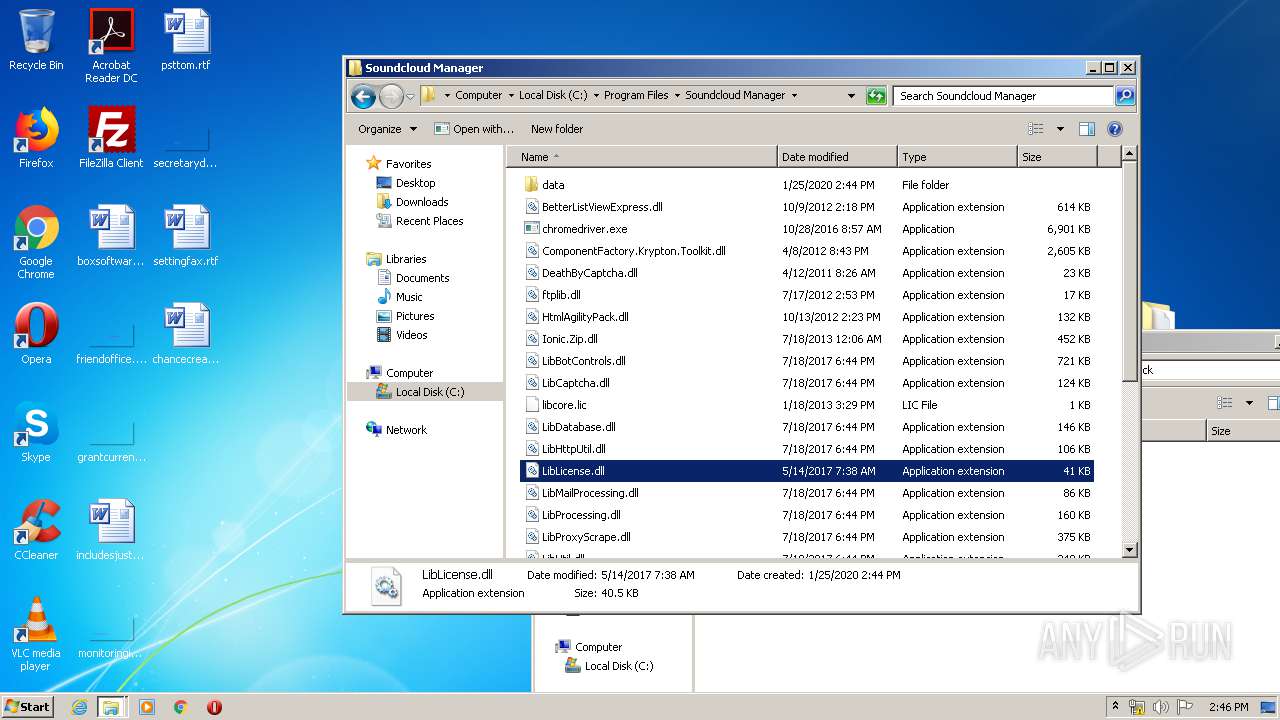Image resolution: width=1280 pixels, height=720 pixels.
Task: Open Opera desktop shortcut
Action: (x=36, y=334)
